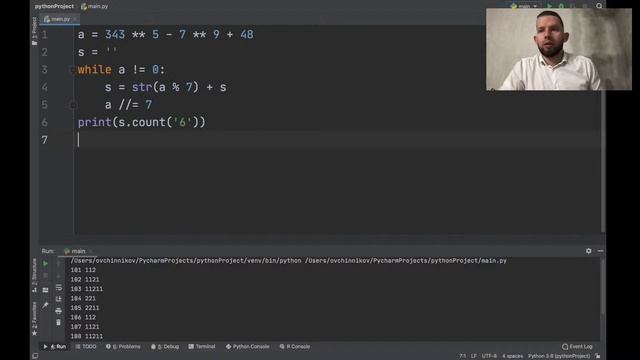Click the str function on line 4
The image size is (640, 360).
[142, 87]
